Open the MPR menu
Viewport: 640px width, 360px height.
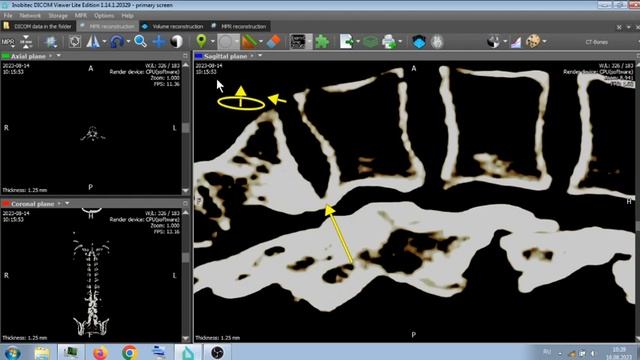[80, 16]
